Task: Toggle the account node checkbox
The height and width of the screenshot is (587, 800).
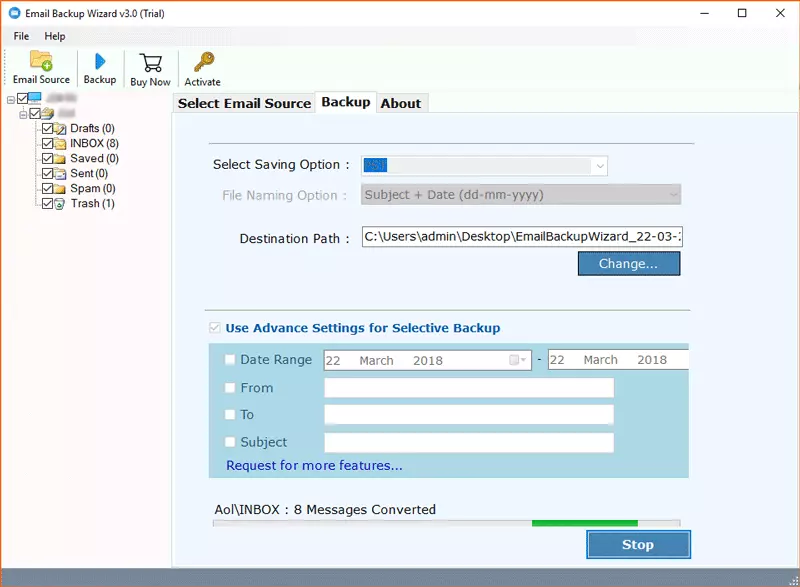Action: click(x=35, y=113)
